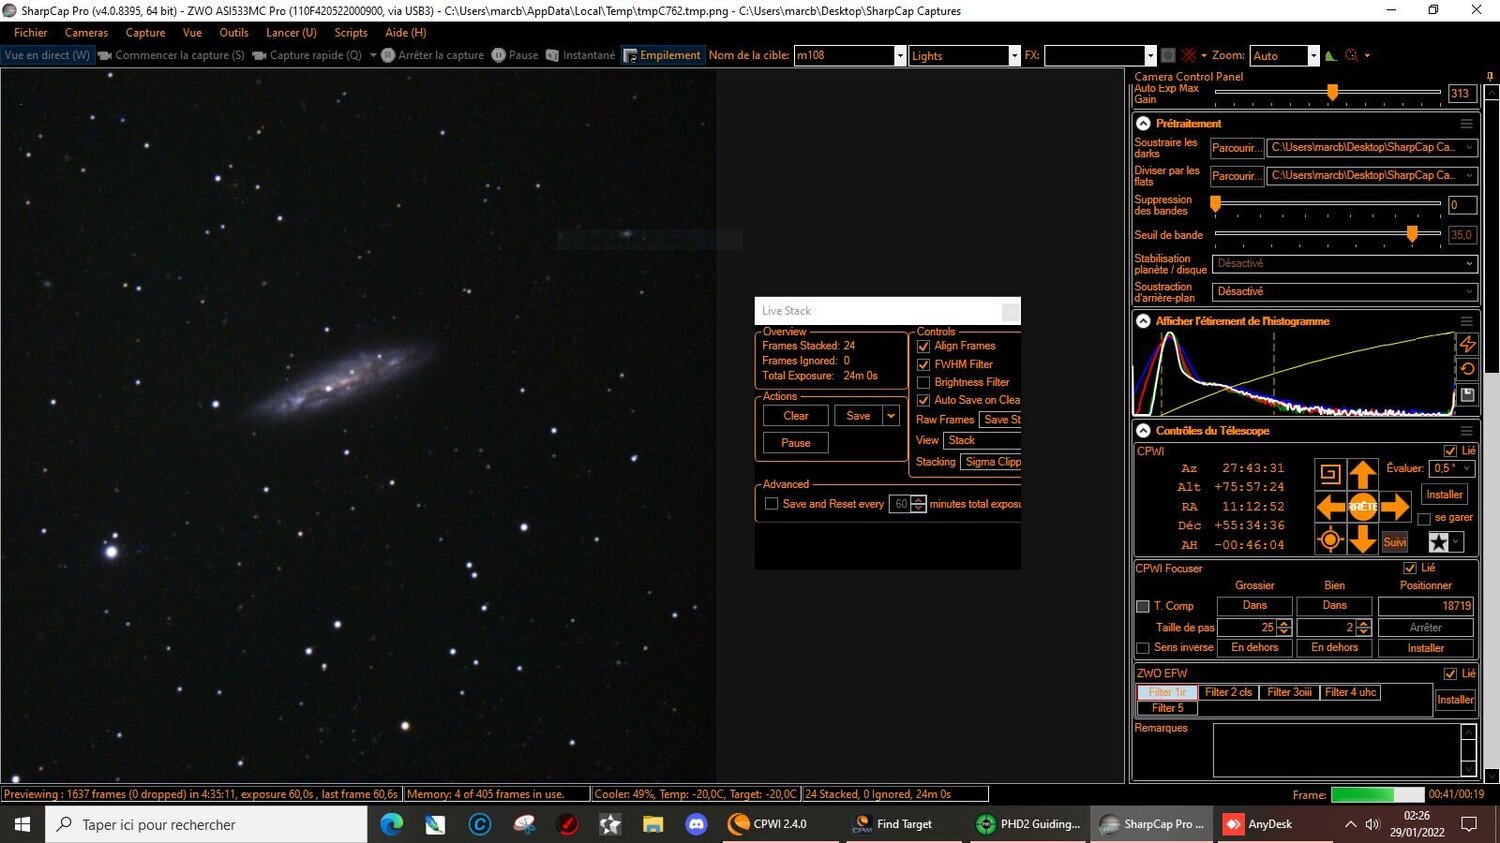This screenshot has height=843, width=1500.
Task: Enable the Brightness Filter checkbox
Action: pyautogui.click(x=923, y=383)
